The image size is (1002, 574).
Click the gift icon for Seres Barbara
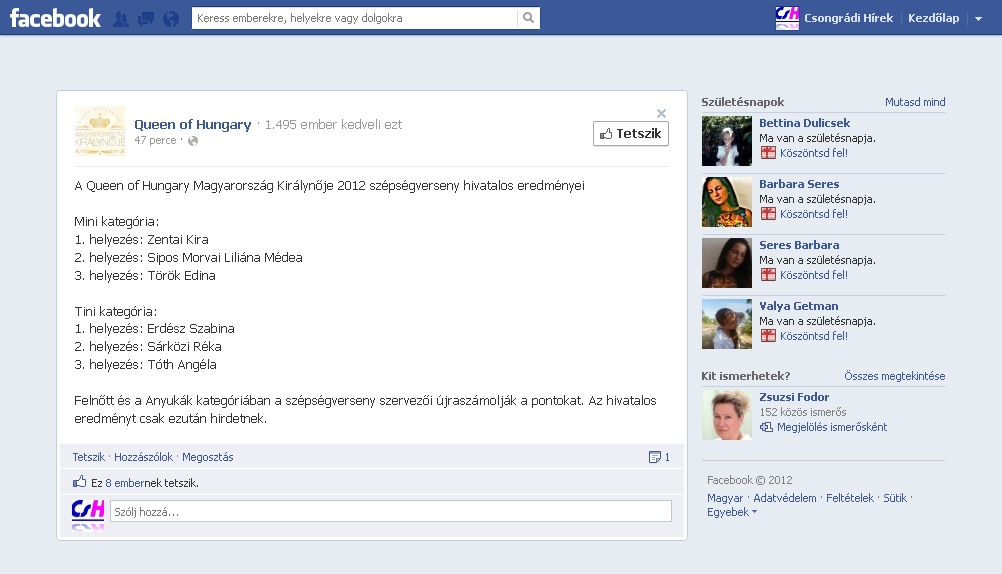(768, 275)
